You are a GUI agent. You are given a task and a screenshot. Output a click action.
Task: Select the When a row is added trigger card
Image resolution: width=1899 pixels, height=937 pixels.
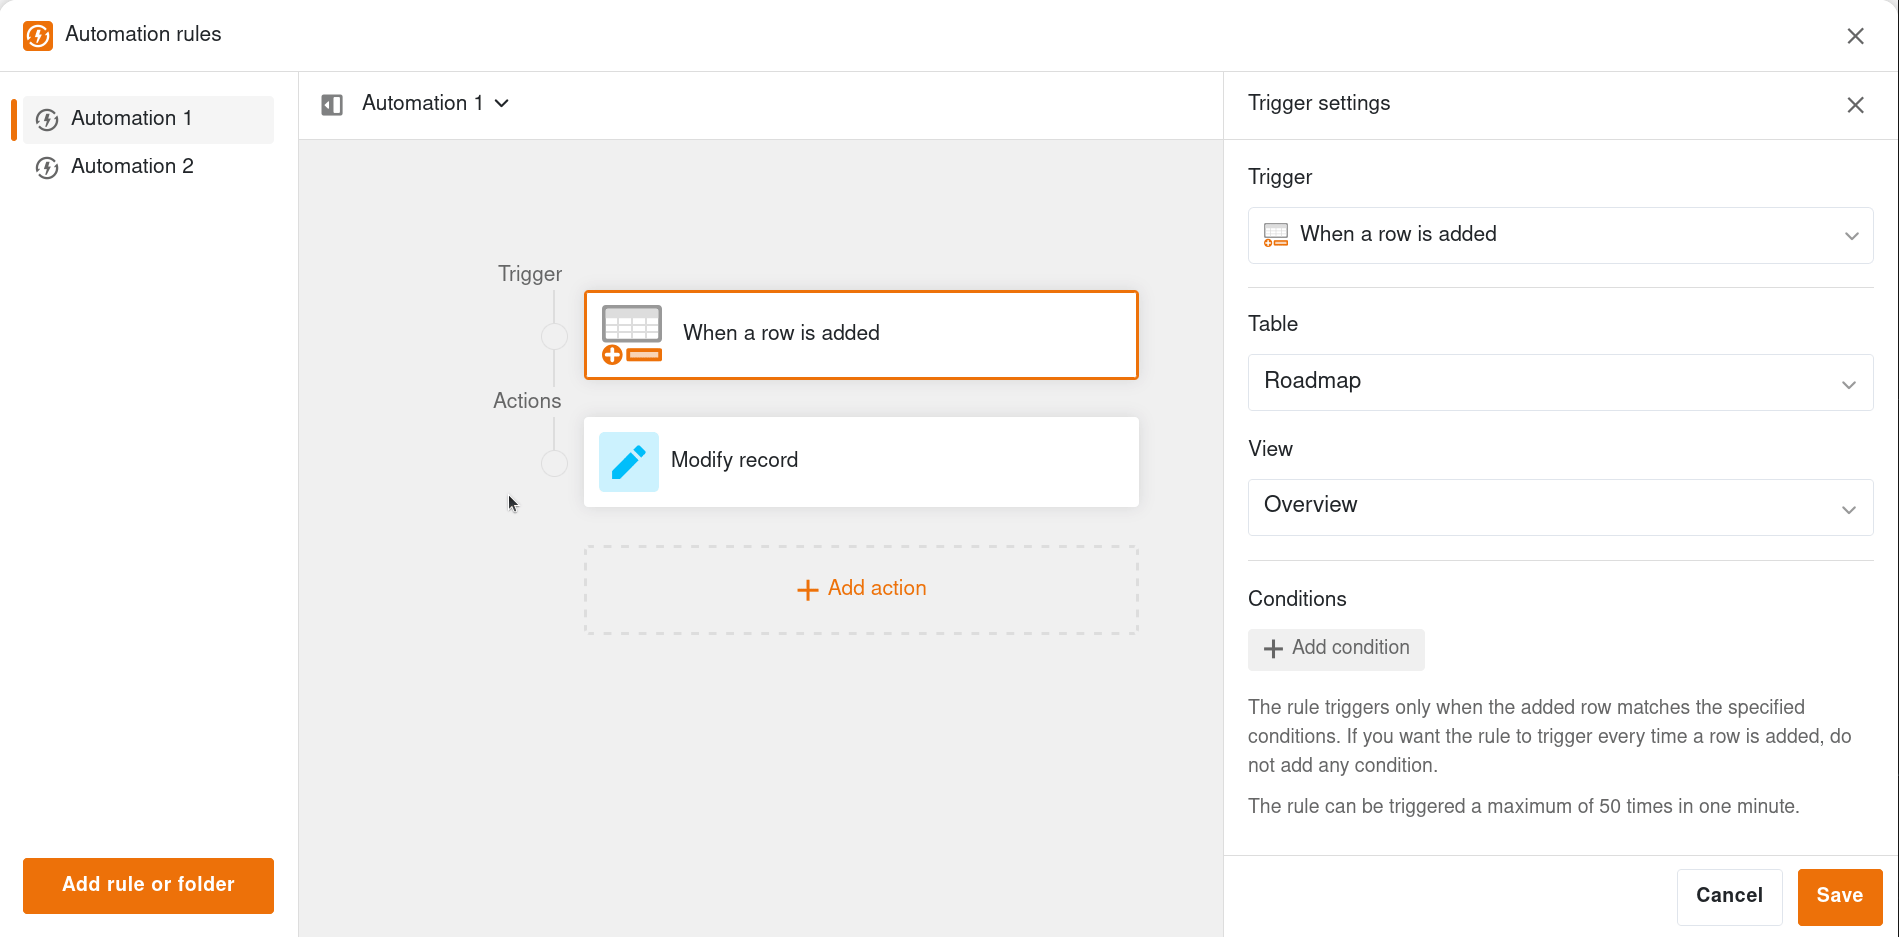point(860,334)
